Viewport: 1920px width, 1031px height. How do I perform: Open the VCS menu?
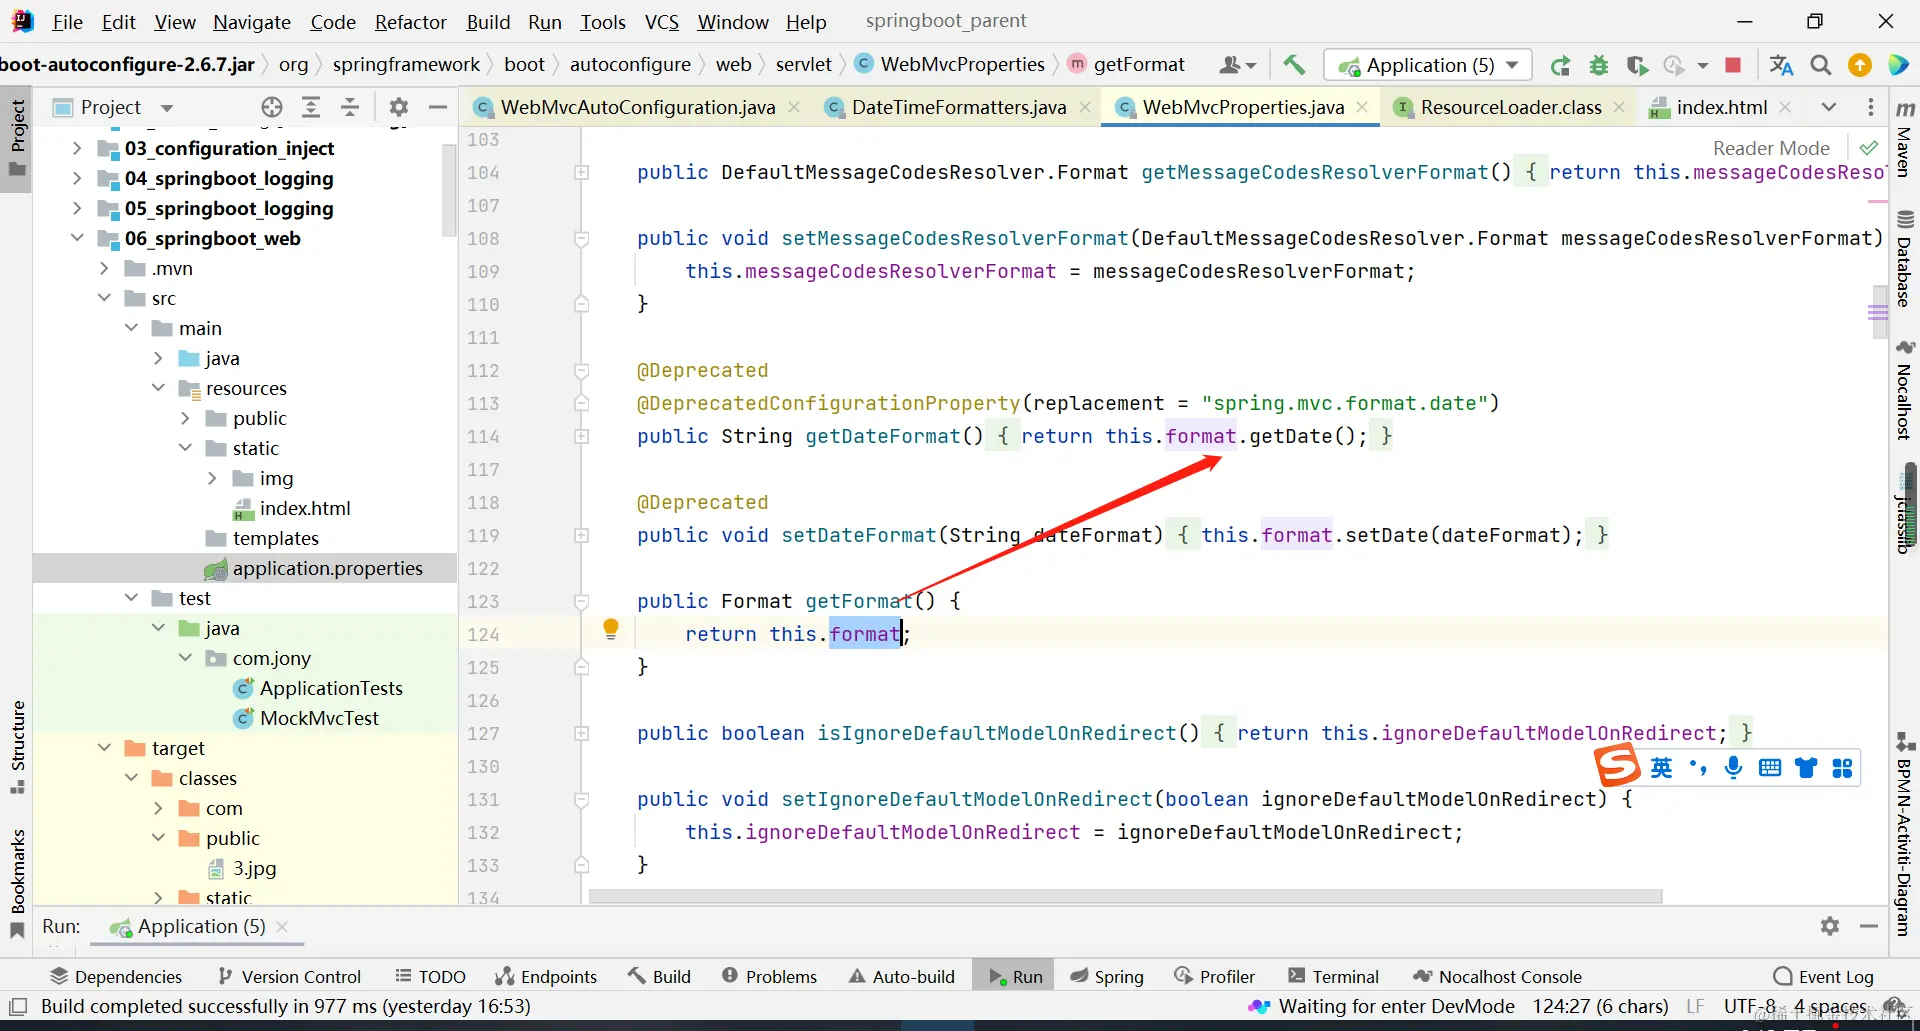pos(661,22)
